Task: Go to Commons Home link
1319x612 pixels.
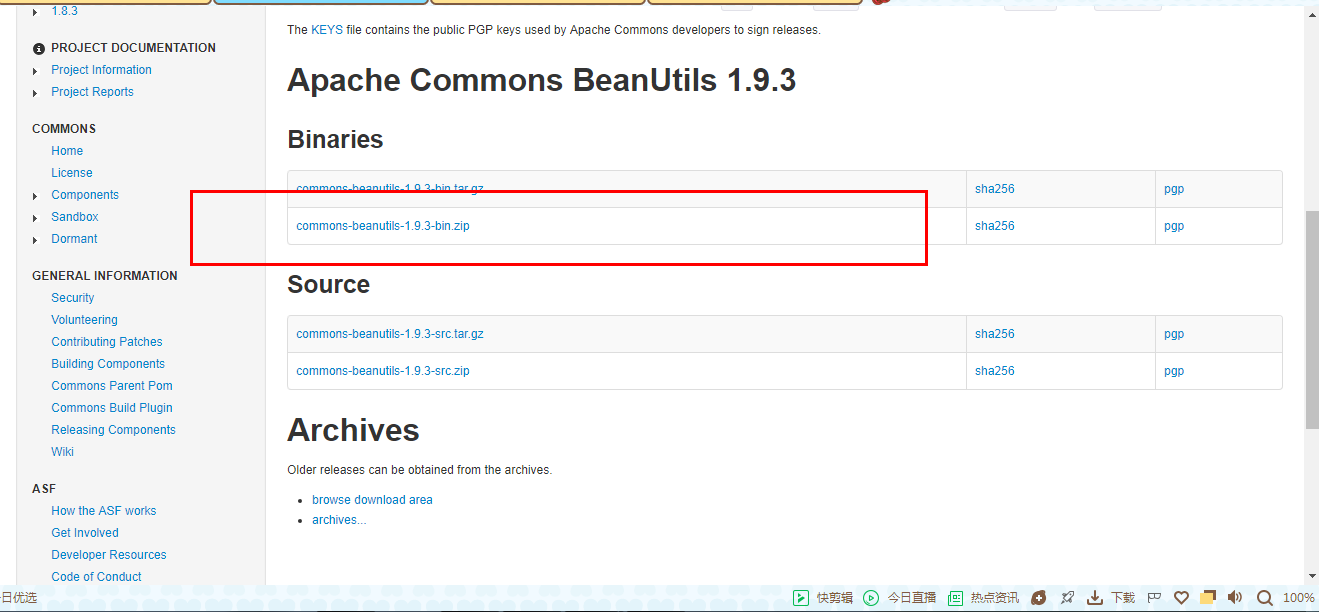Action: pyautogui.click(x=67, y=151)
